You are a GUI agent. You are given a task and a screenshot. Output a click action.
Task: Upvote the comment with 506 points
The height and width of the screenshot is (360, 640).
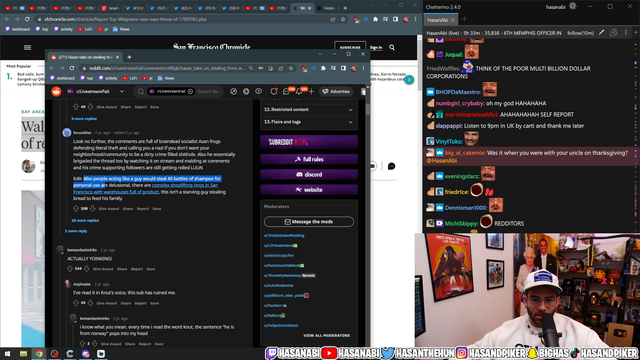coord(76,208)
